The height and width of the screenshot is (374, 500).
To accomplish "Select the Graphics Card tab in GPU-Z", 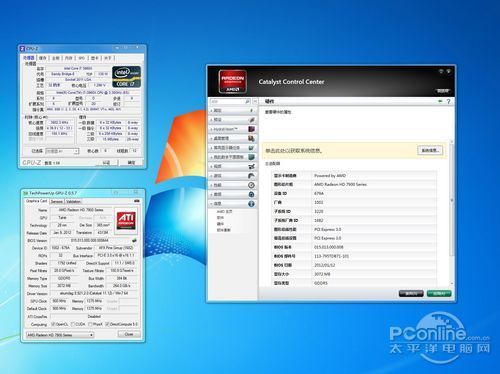I will coord(37,201).
